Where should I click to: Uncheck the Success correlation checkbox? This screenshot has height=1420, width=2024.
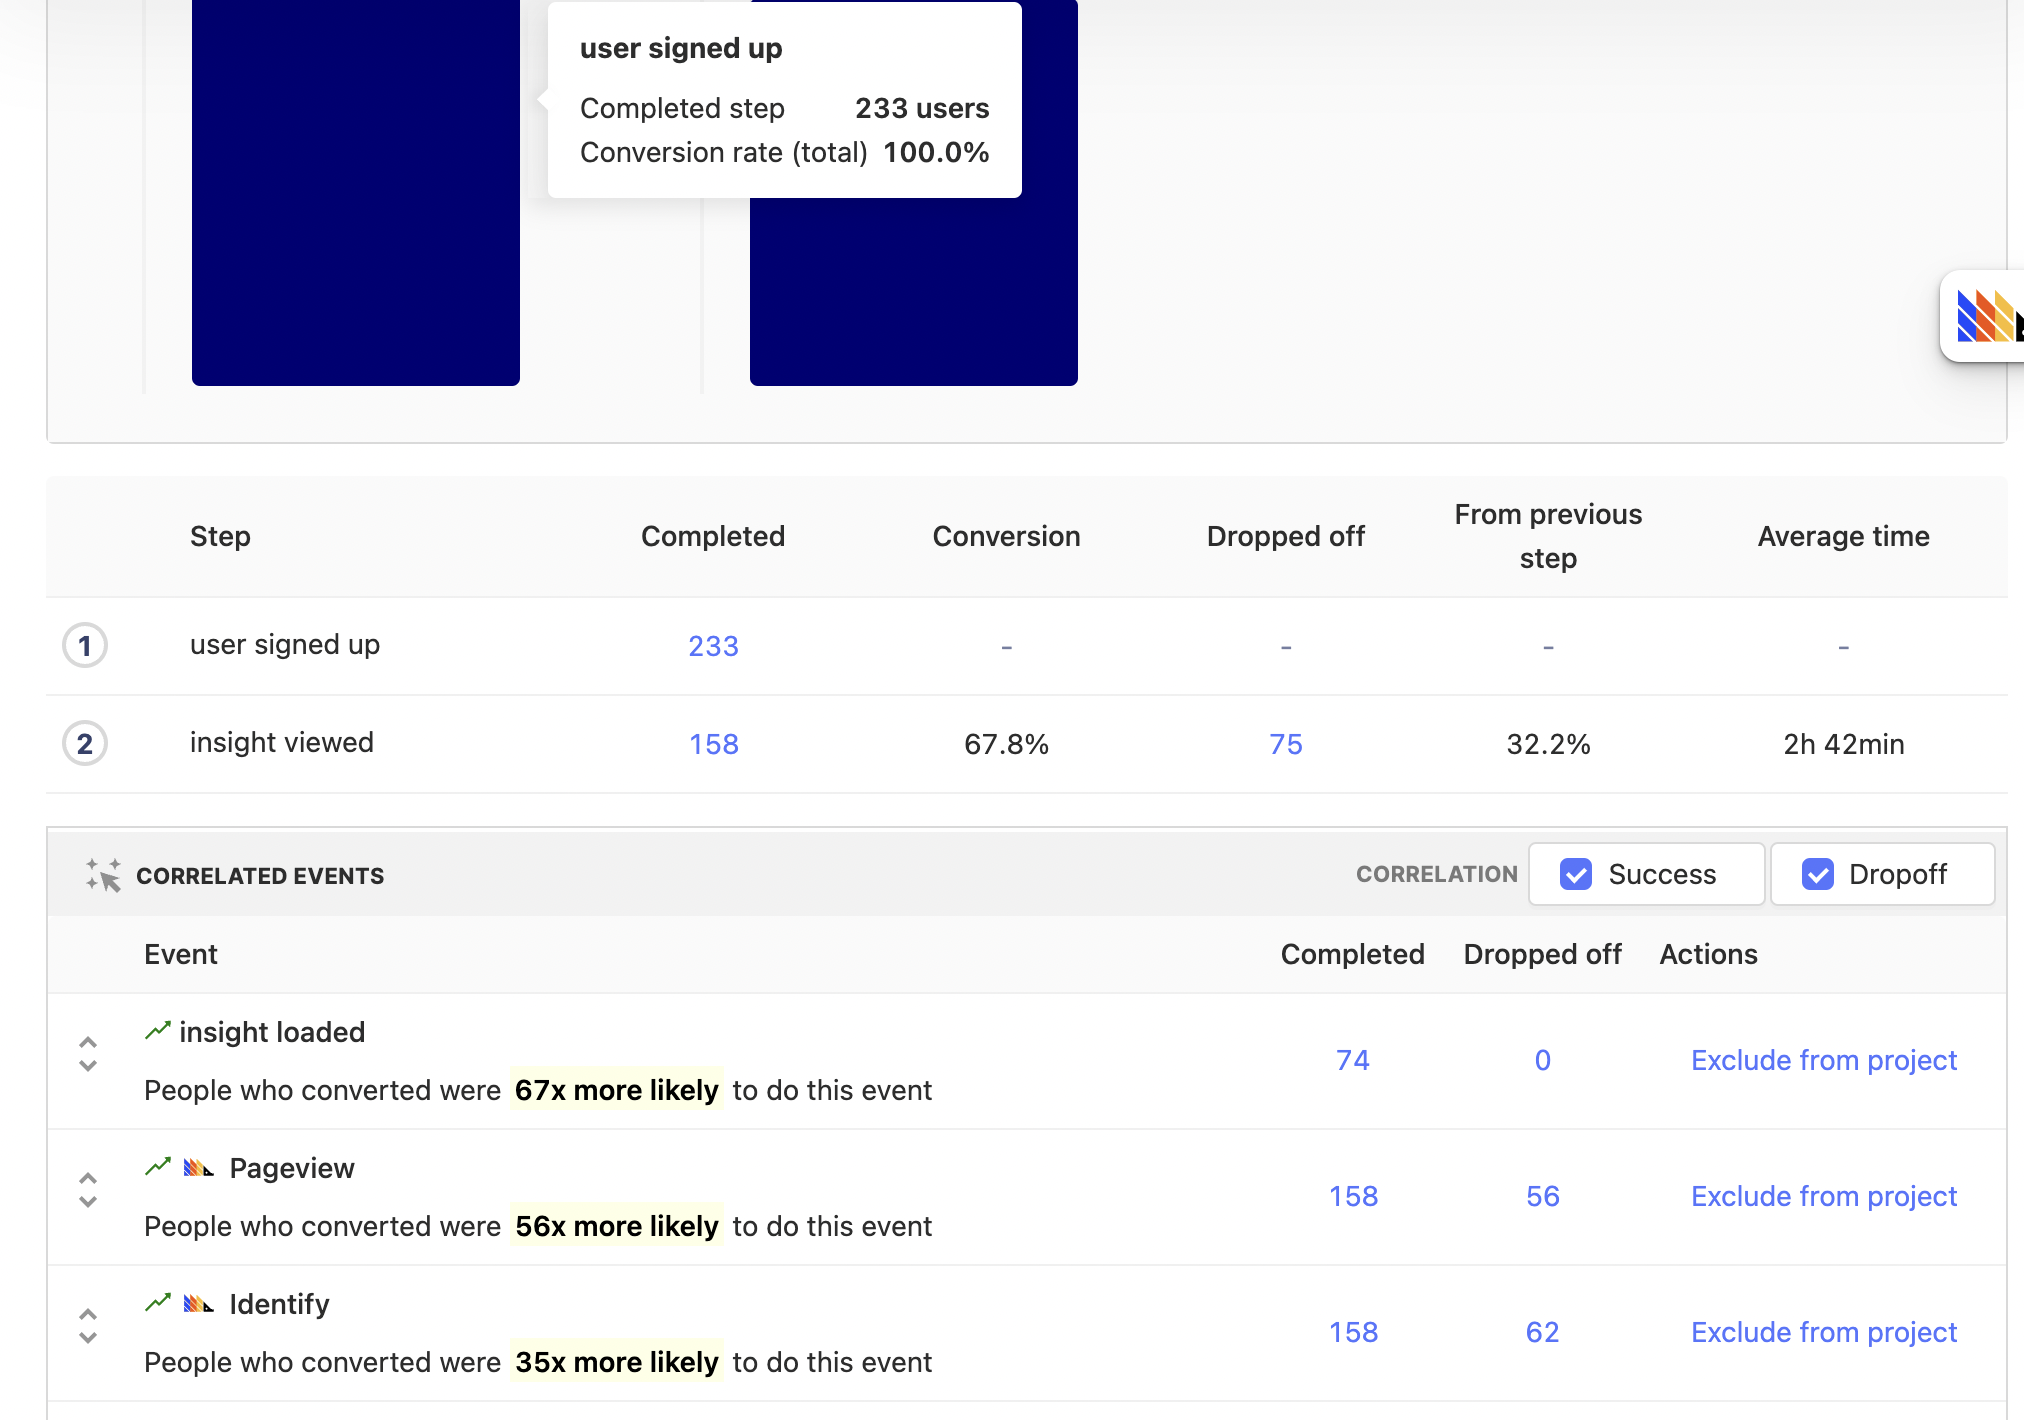1576,874
